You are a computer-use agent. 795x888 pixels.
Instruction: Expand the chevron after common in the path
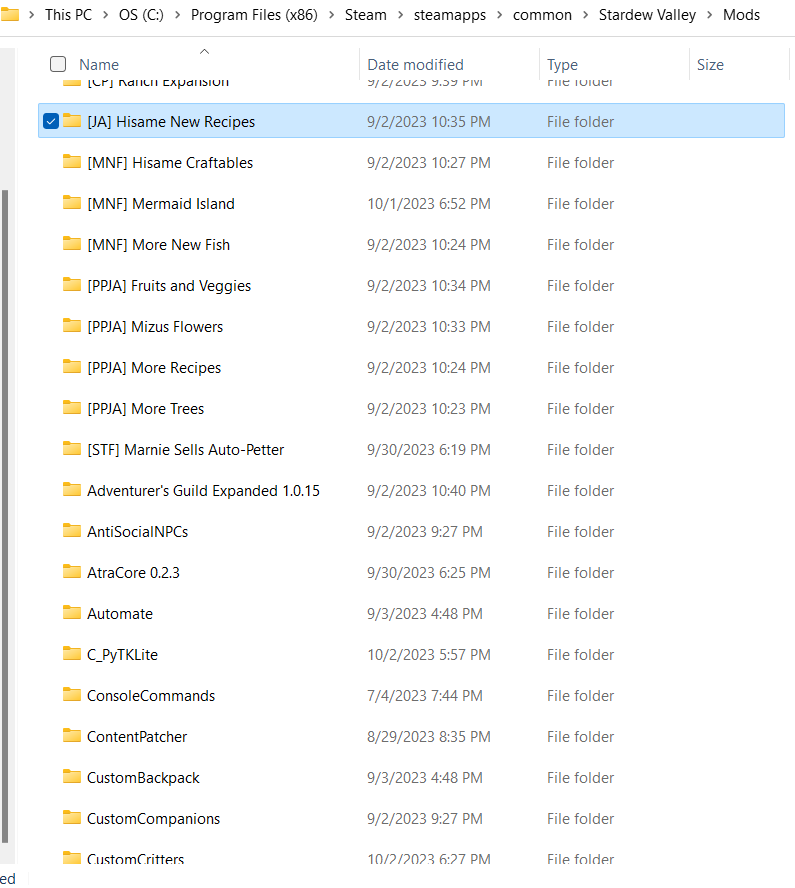[586, 15]
